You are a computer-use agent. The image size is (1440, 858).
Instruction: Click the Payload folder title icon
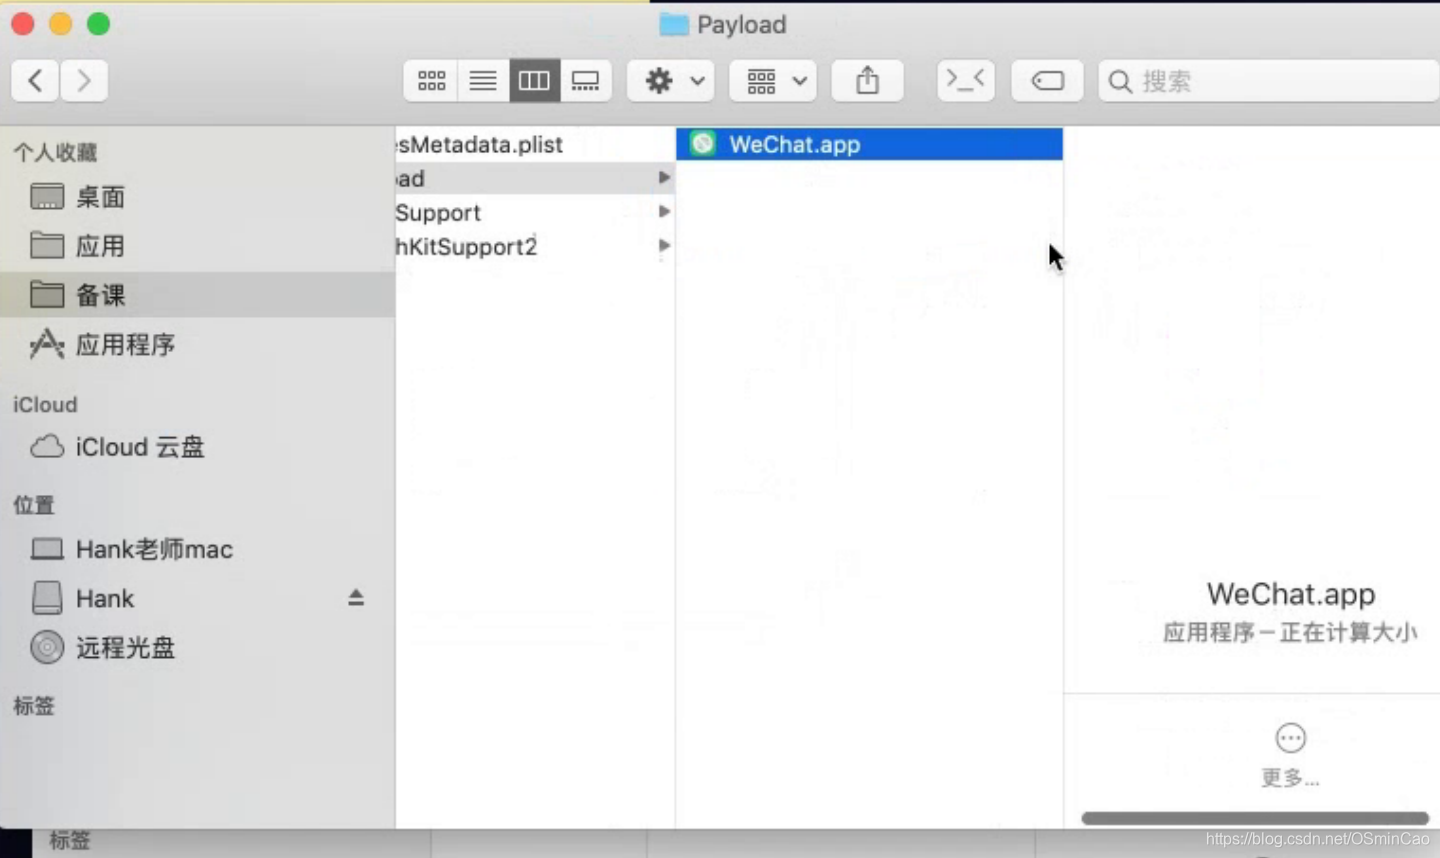click(x=674, y=24)
